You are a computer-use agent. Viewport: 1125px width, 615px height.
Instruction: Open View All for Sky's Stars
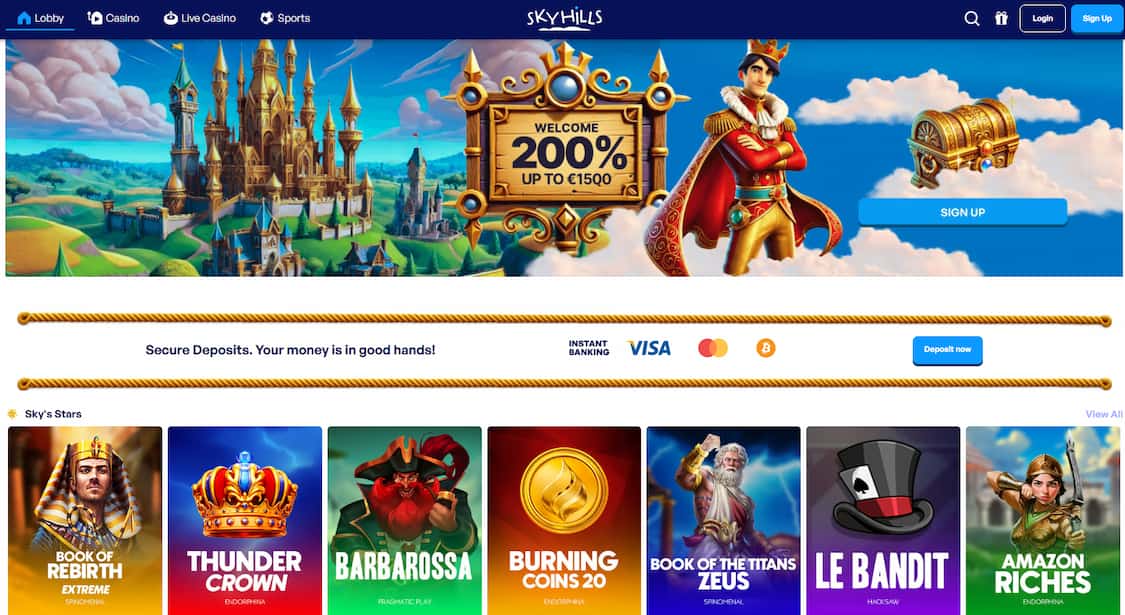click(1103, 414)
